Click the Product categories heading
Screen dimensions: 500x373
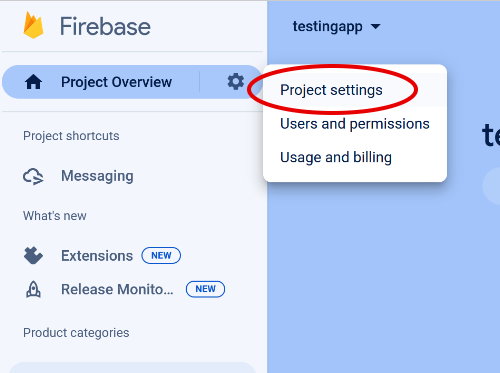click(76, 333)
